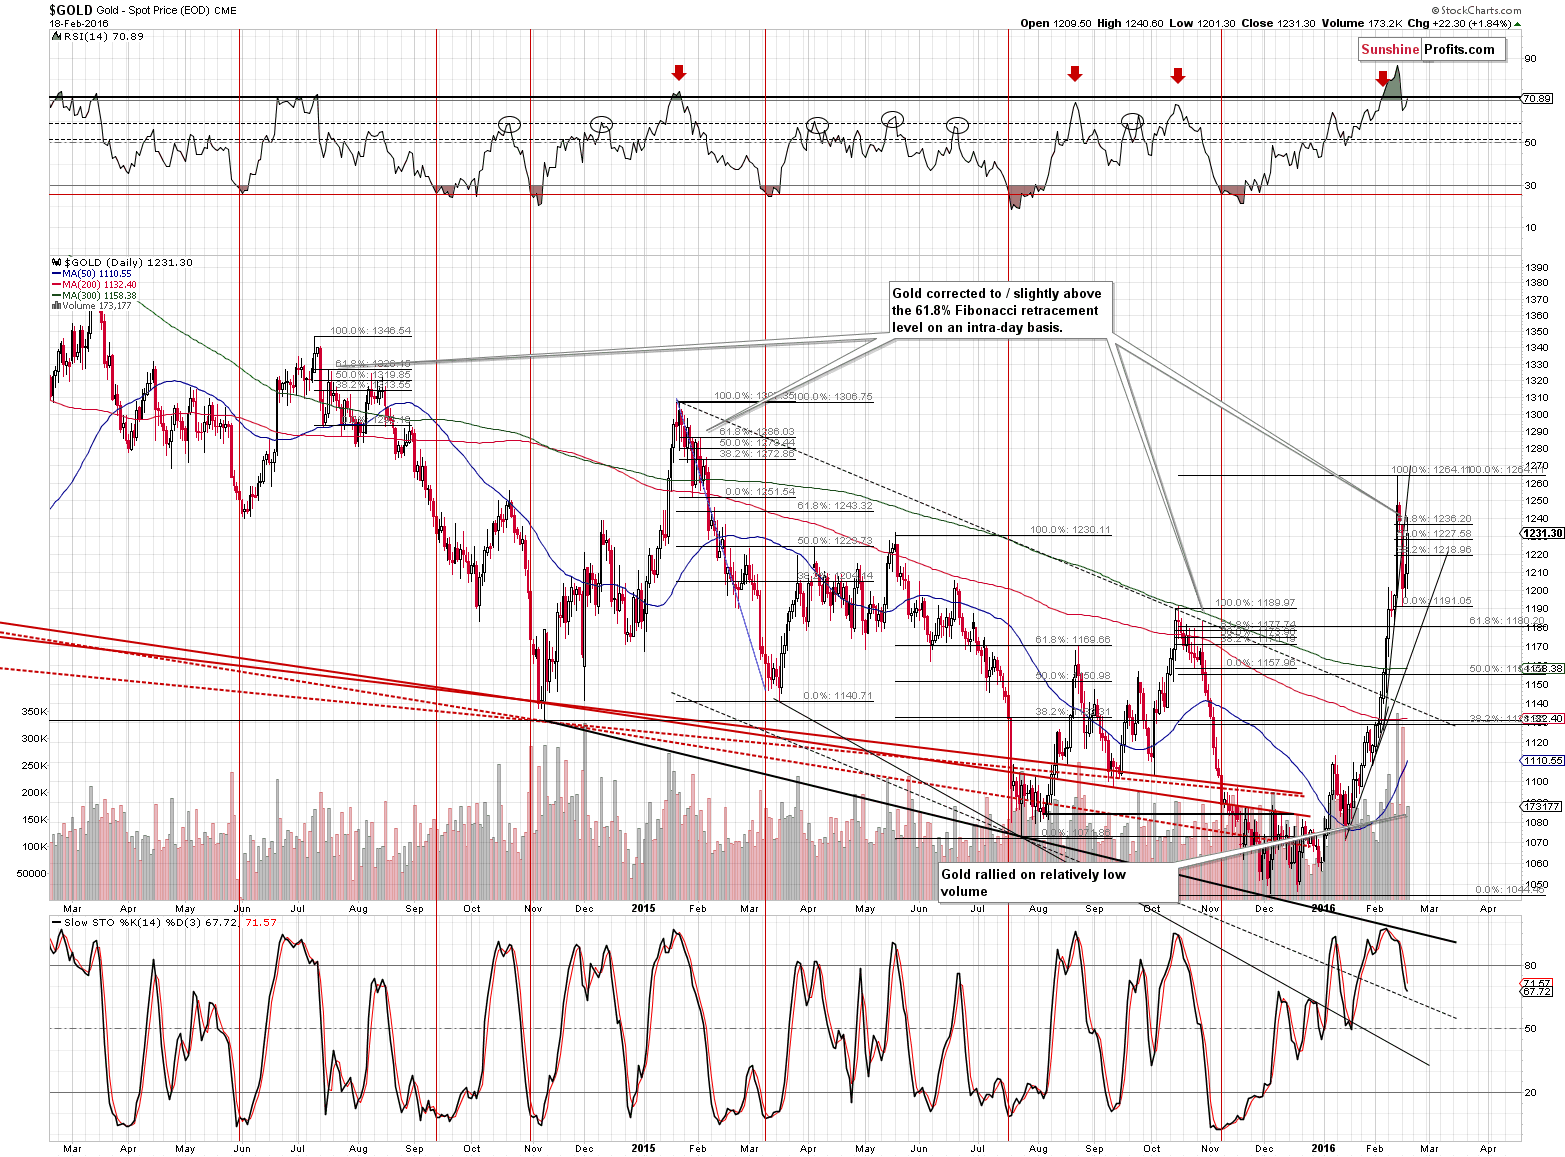1565x1157 pixels.
Task: Click the Low 1201.30 value in the header
Action: [1202, 23]
